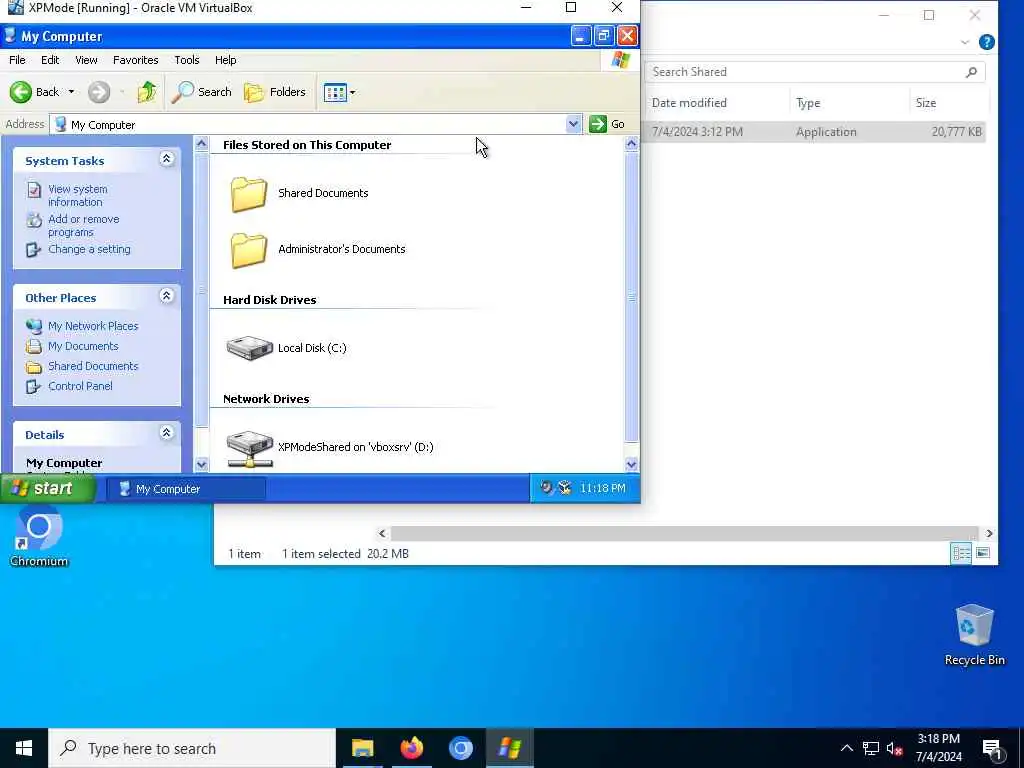Screen dimensions: 1024x768
Task: Click the XP Start button
Action: pos(48,488)
